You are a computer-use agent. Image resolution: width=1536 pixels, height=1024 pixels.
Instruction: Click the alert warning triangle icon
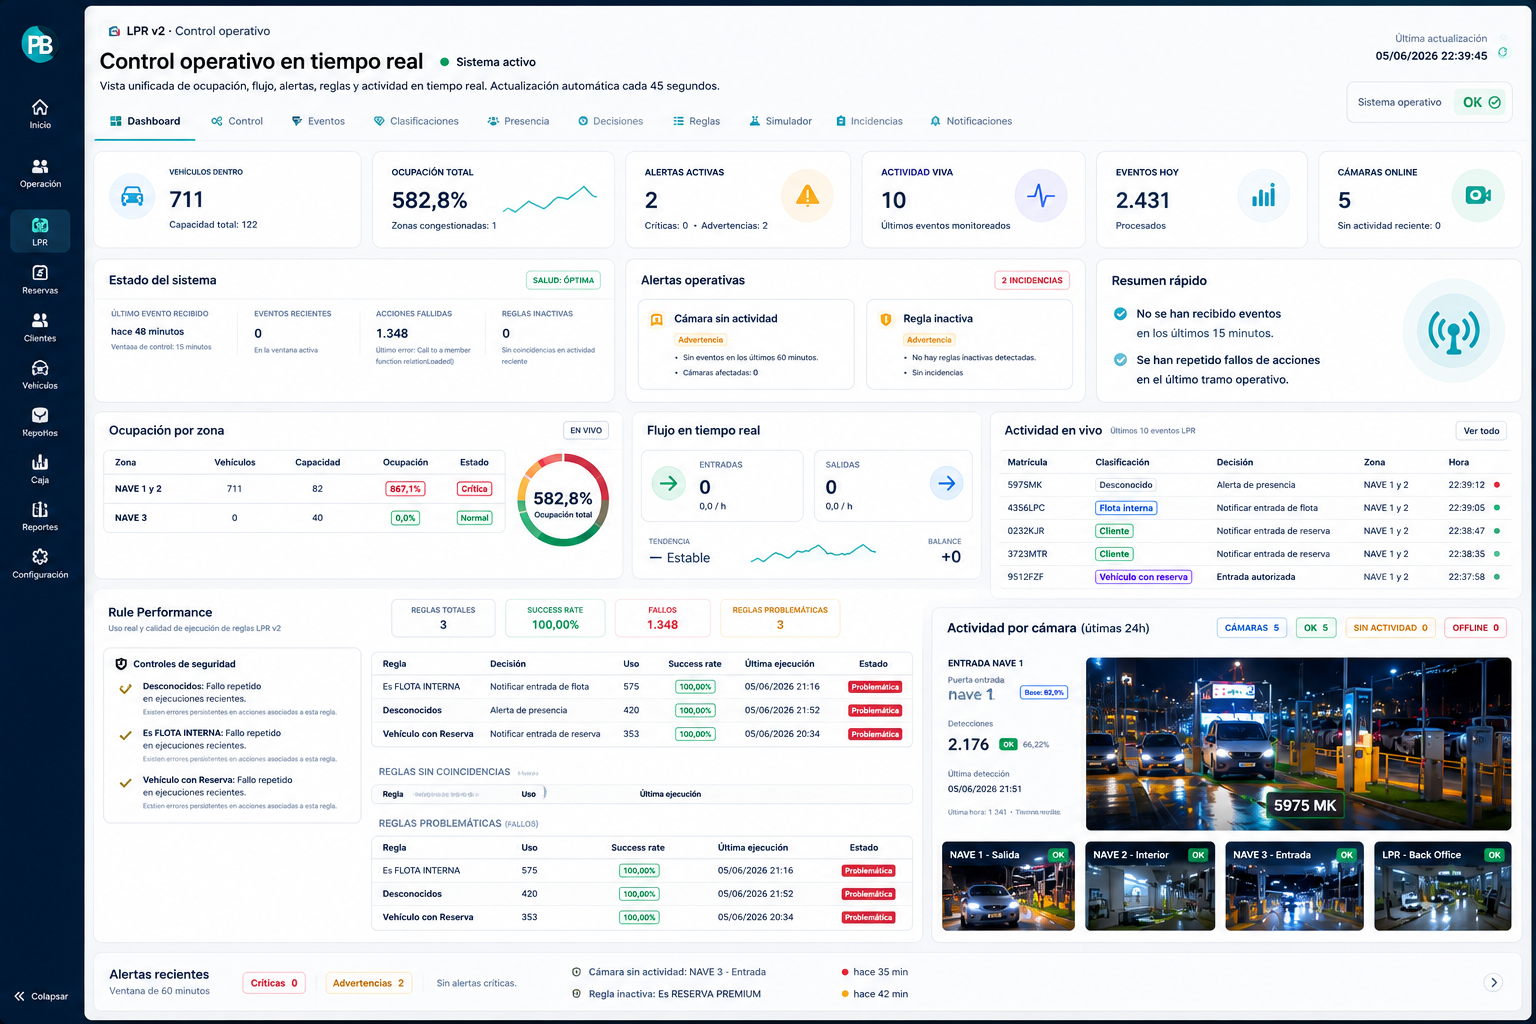pyautogui.click(x=807, y=196)
